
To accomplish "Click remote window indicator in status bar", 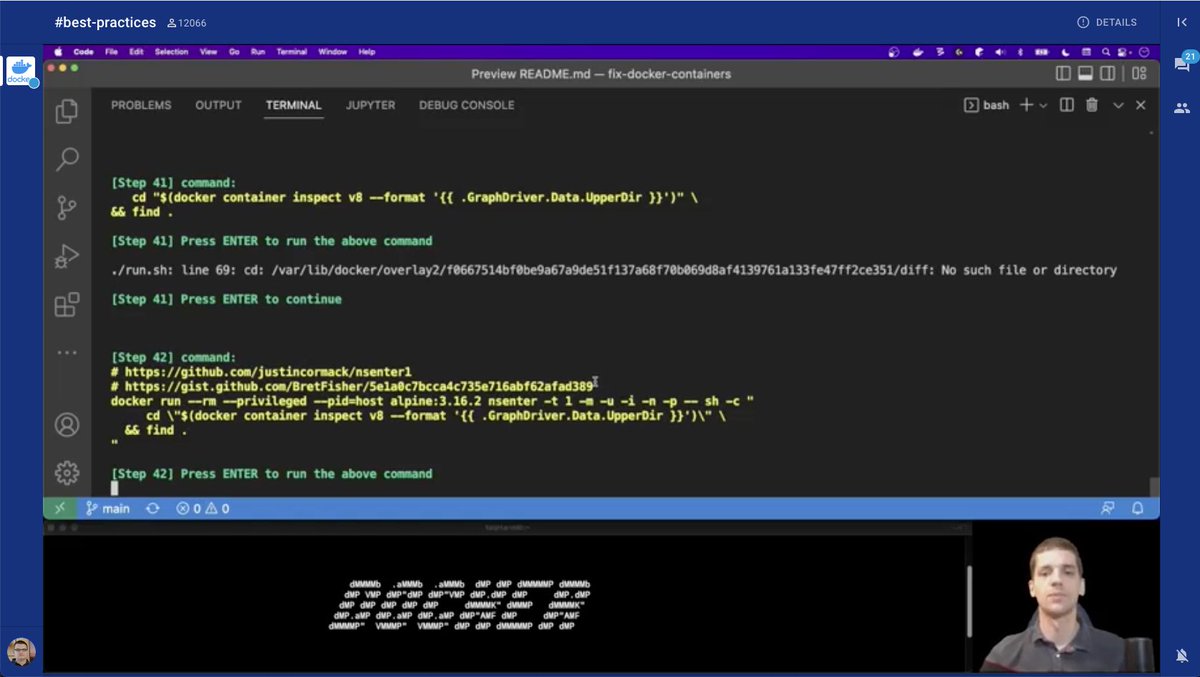I will click(x=59, y=508).
